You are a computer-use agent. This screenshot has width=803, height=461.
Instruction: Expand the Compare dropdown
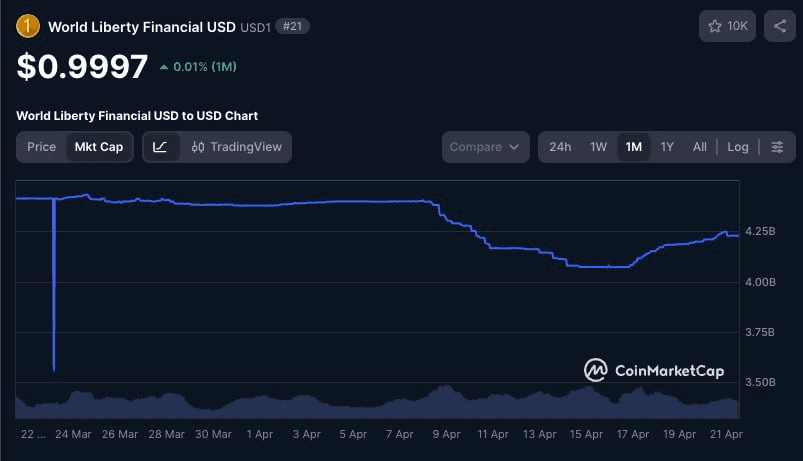(x=485, y=147)
